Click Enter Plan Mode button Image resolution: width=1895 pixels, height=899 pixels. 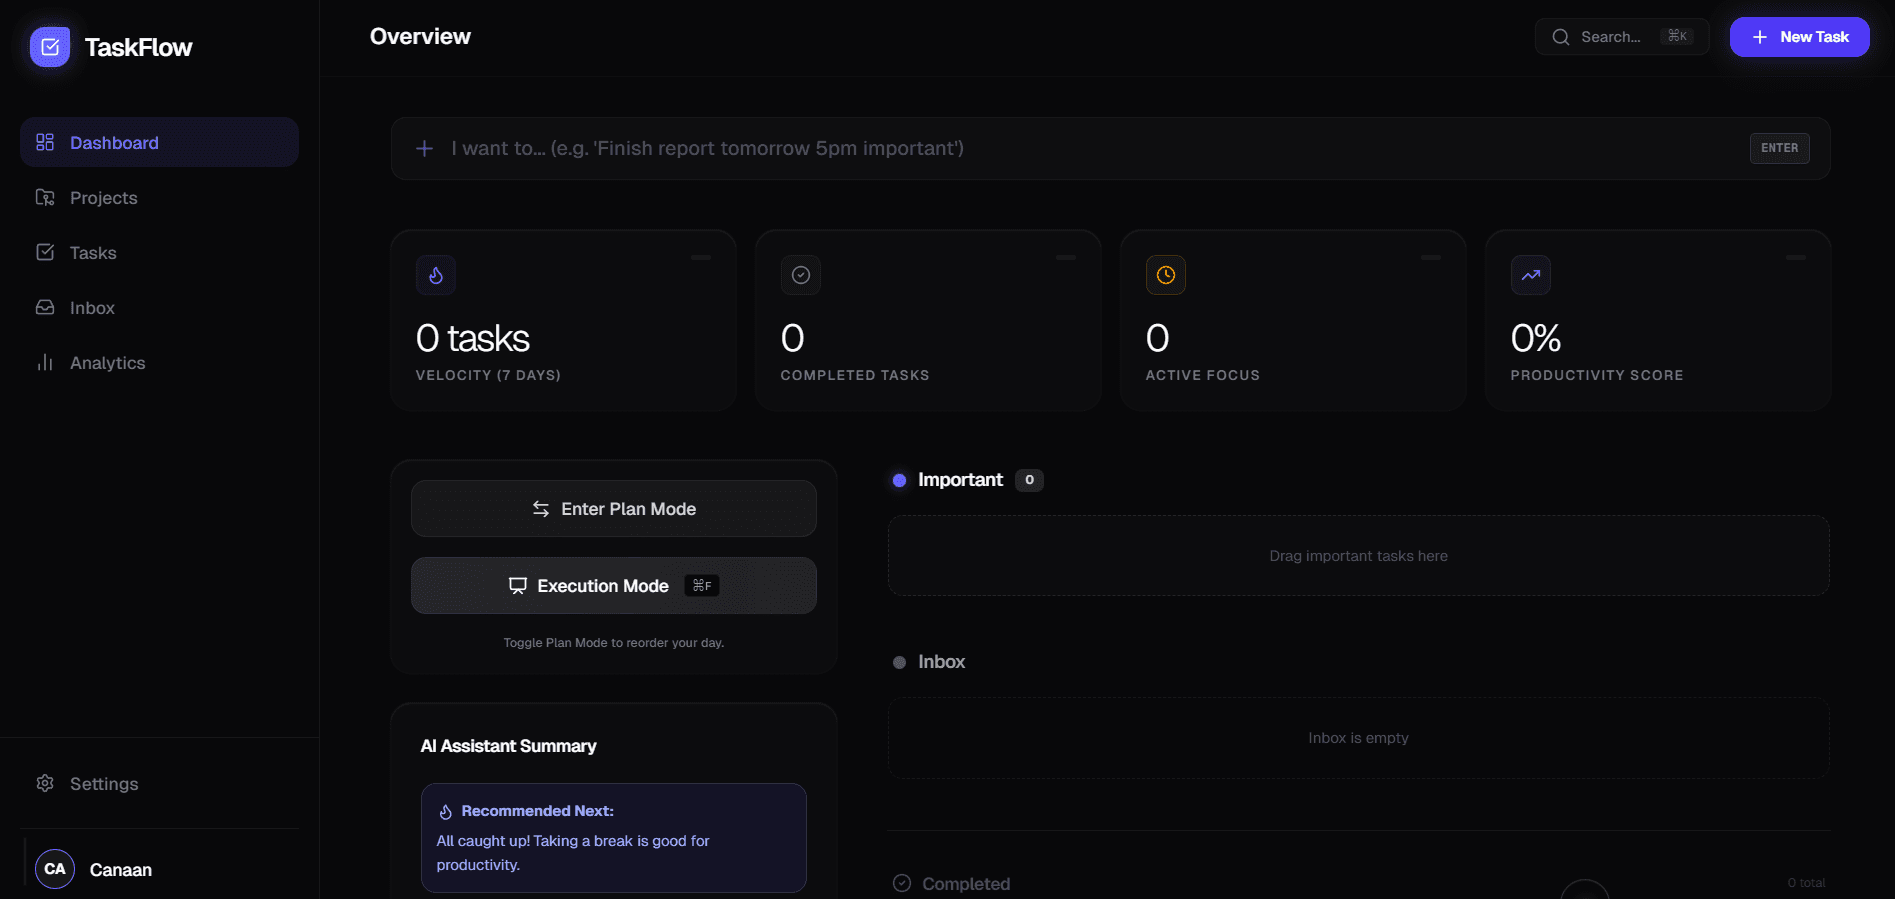pos(614,509)
